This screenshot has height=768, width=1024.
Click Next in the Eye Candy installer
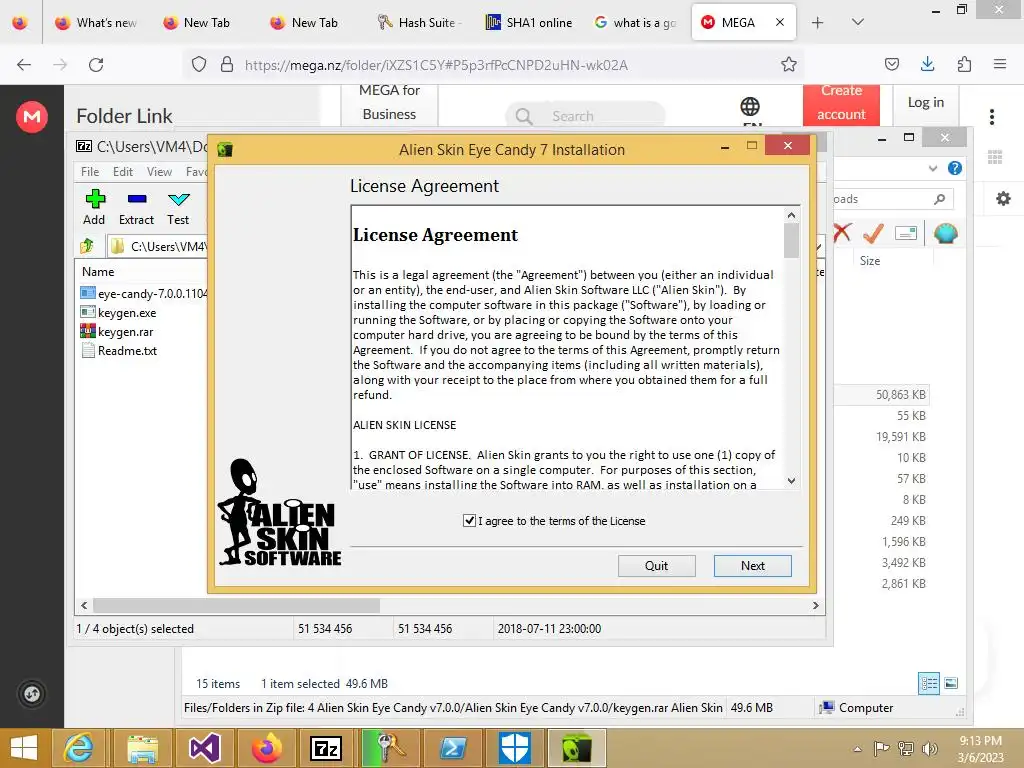(x=752, y=566)
